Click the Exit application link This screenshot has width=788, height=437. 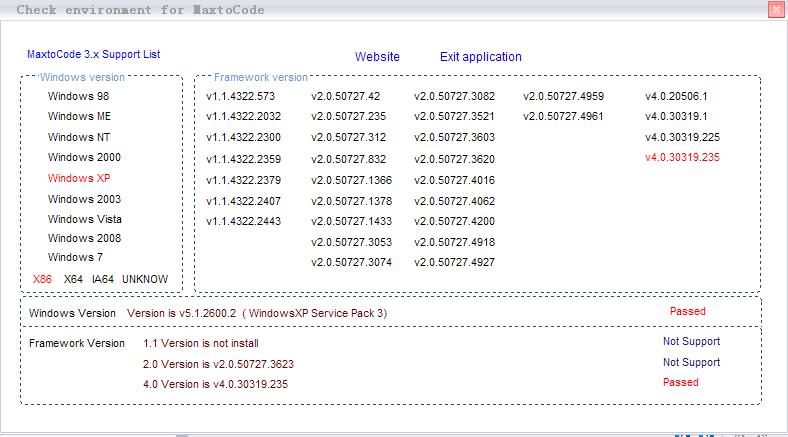coord(480,57)
